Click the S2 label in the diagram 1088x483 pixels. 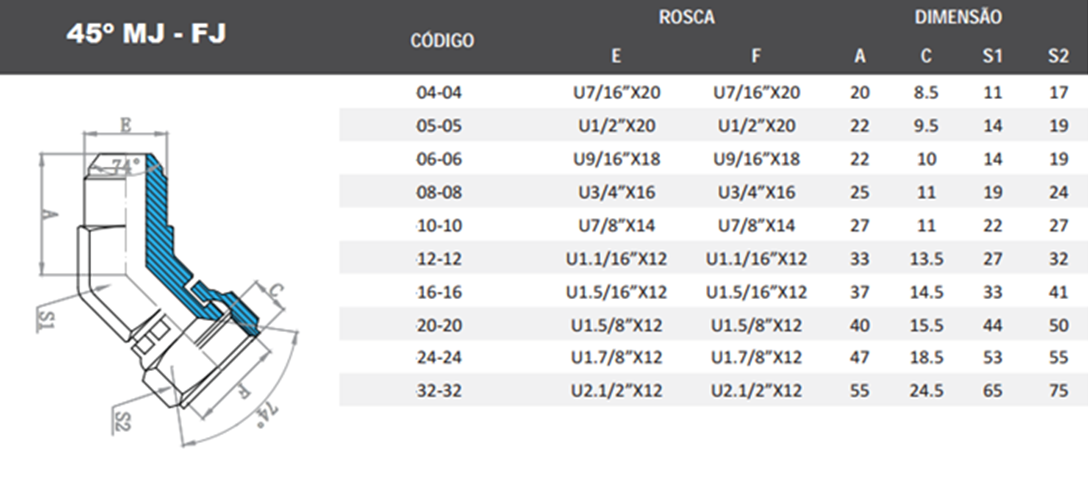click(x=125, y=417)
